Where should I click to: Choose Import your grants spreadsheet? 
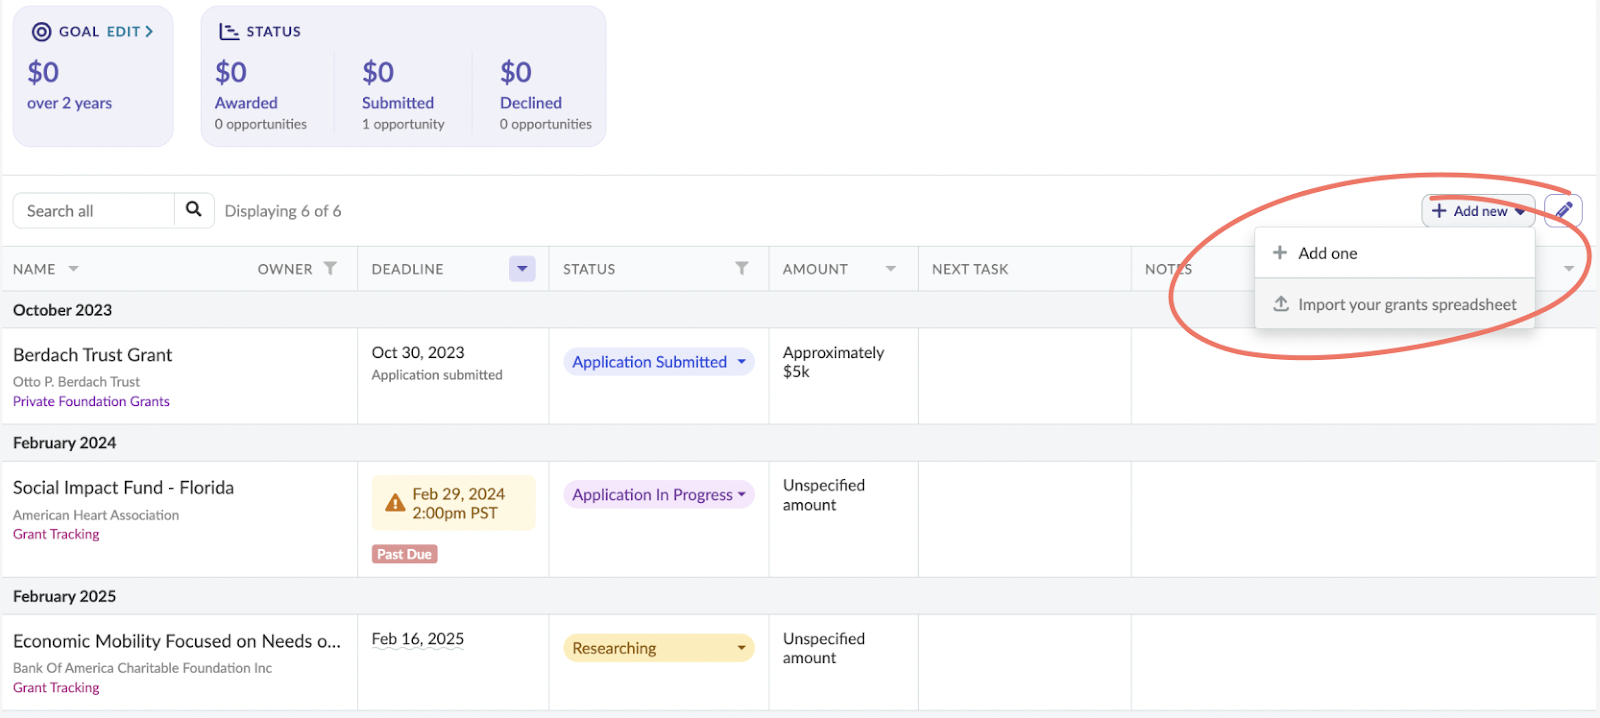tap(1406, 305)
